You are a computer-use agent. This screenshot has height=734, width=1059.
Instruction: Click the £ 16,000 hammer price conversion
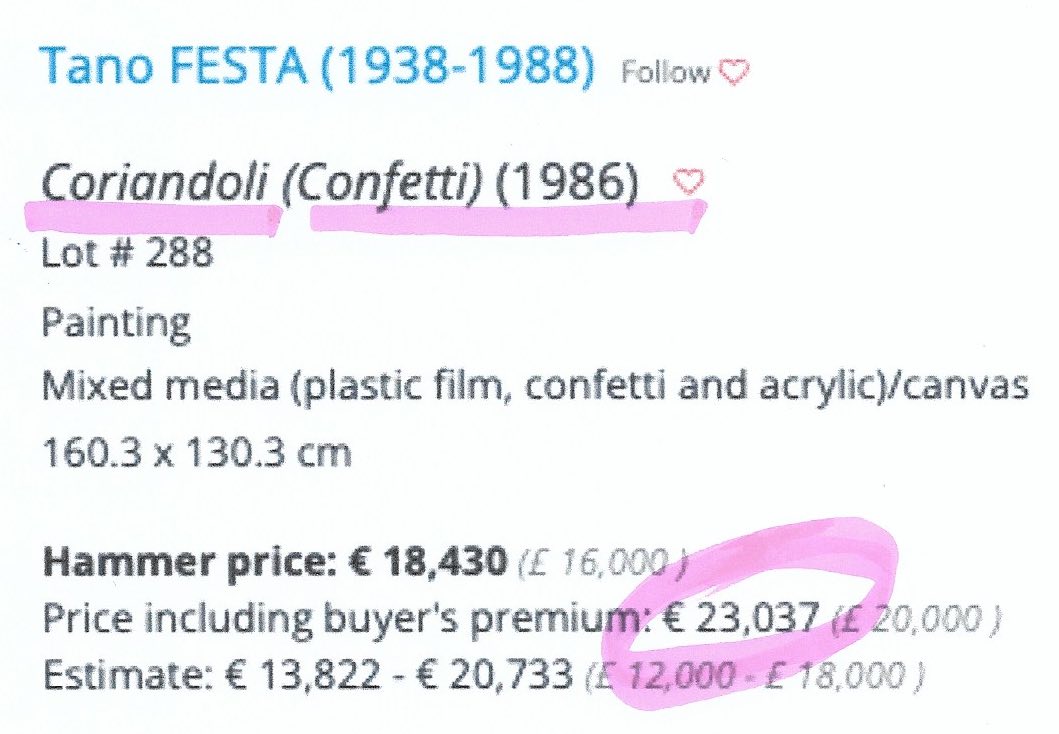(x=603, y=561)
